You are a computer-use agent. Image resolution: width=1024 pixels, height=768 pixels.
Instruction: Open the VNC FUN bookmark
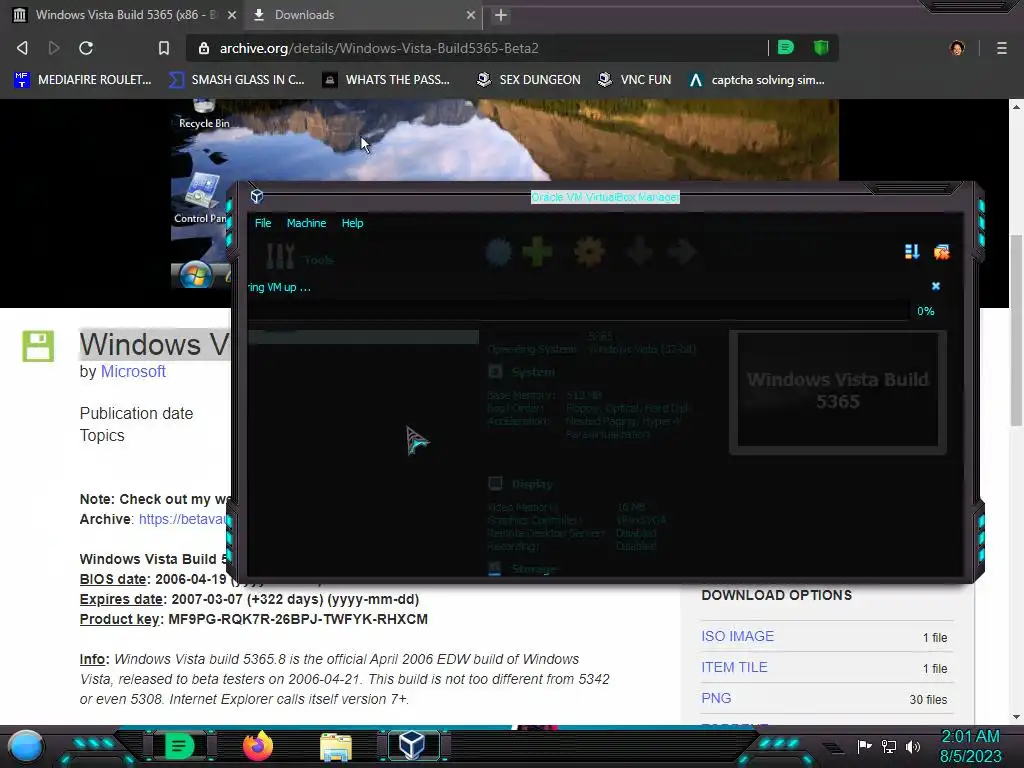635,80
